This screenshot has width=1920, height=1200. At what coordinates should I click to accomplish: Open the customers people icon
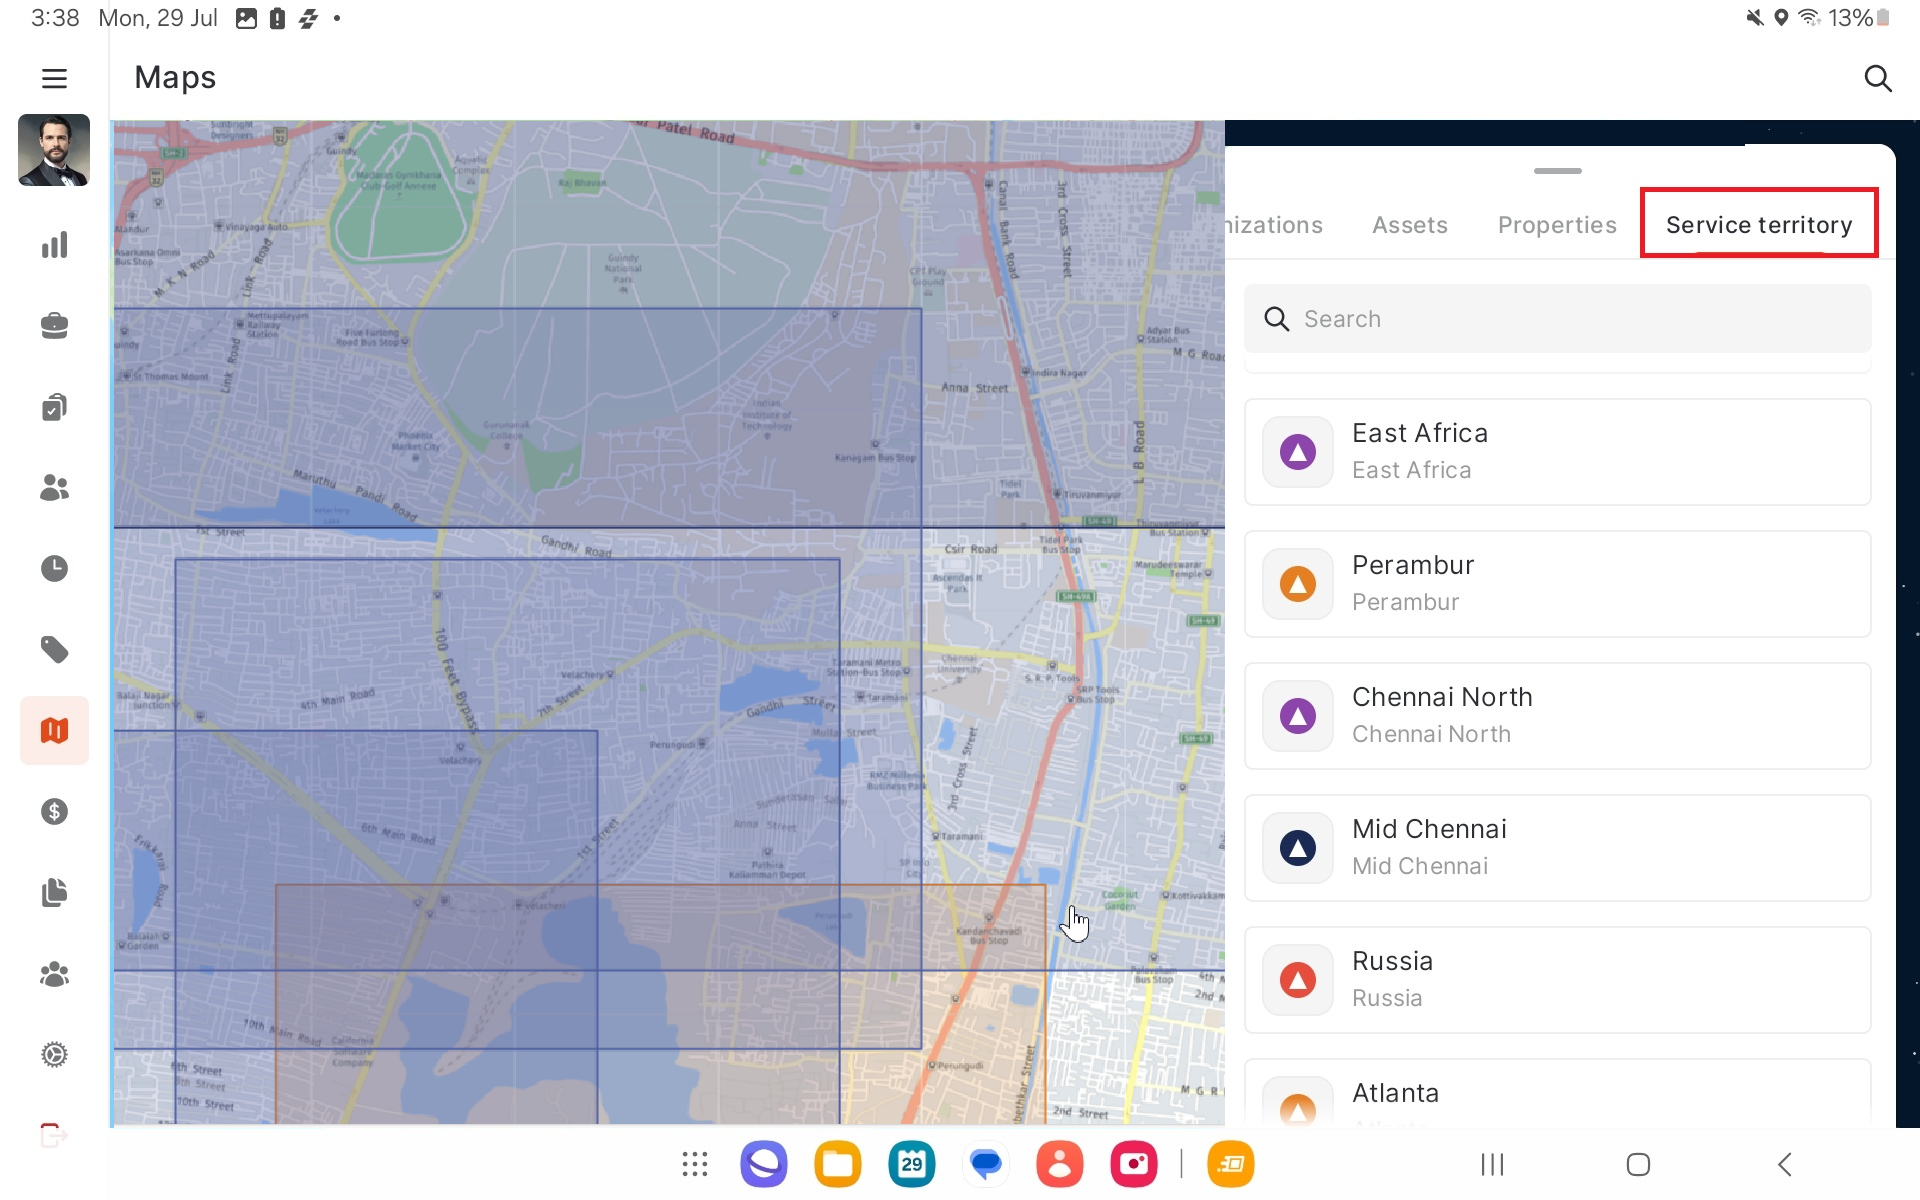tap(54, 488)
